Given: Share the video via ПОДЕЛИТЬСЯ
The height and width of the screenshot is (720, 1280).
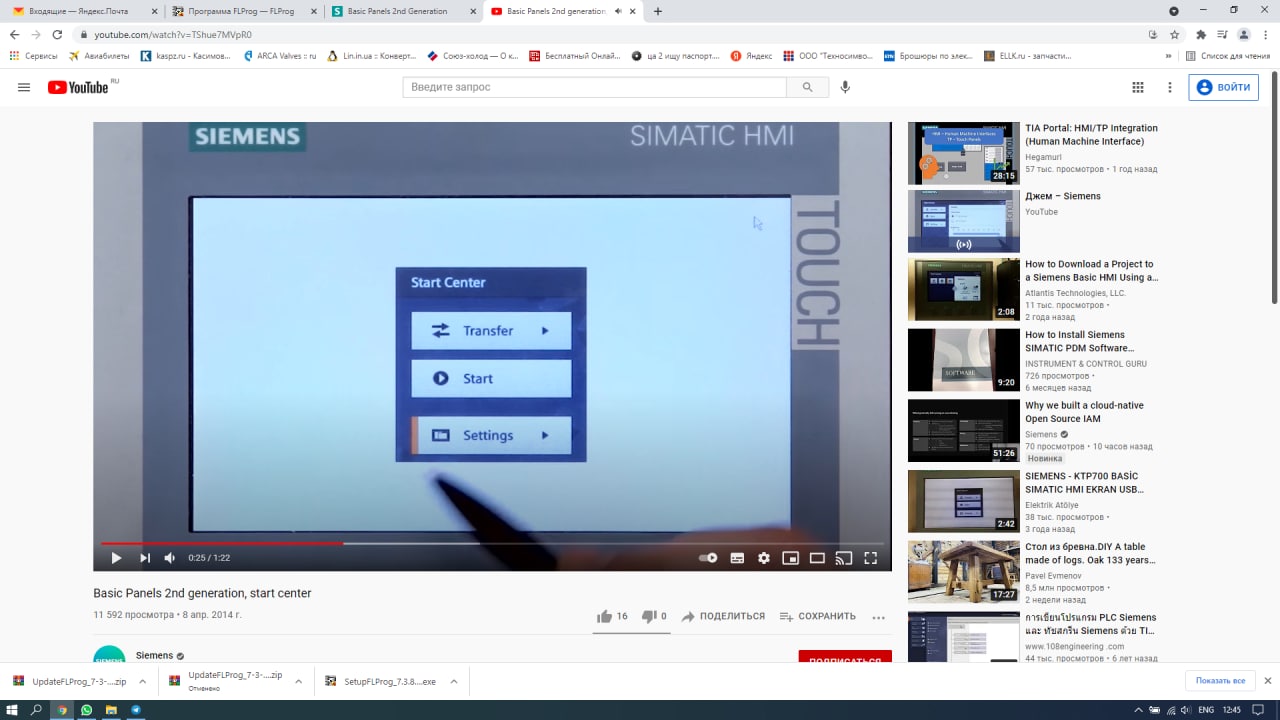Looking at the screenshot, I should (723, 616).
